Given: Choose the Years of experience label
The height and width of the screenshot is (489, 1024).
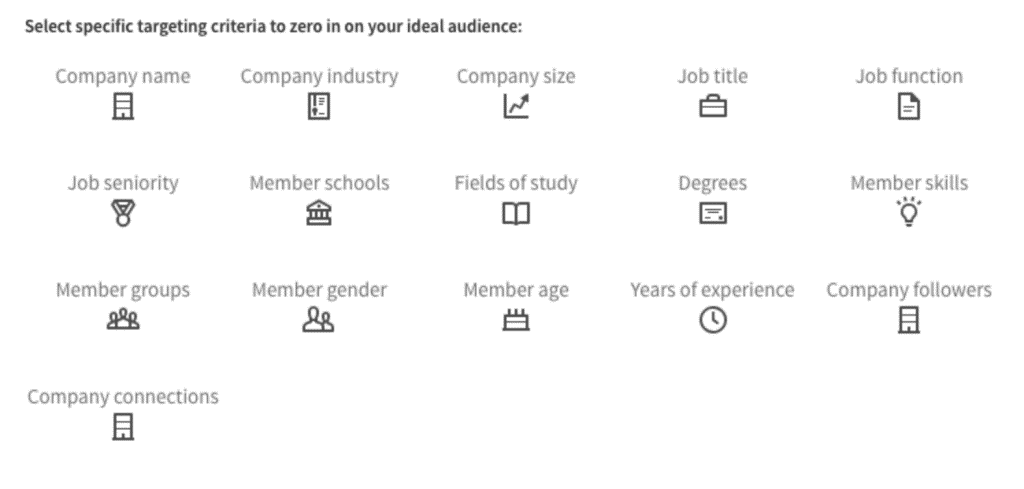Looking at the screenshot, I should click(x=712, y=290).
